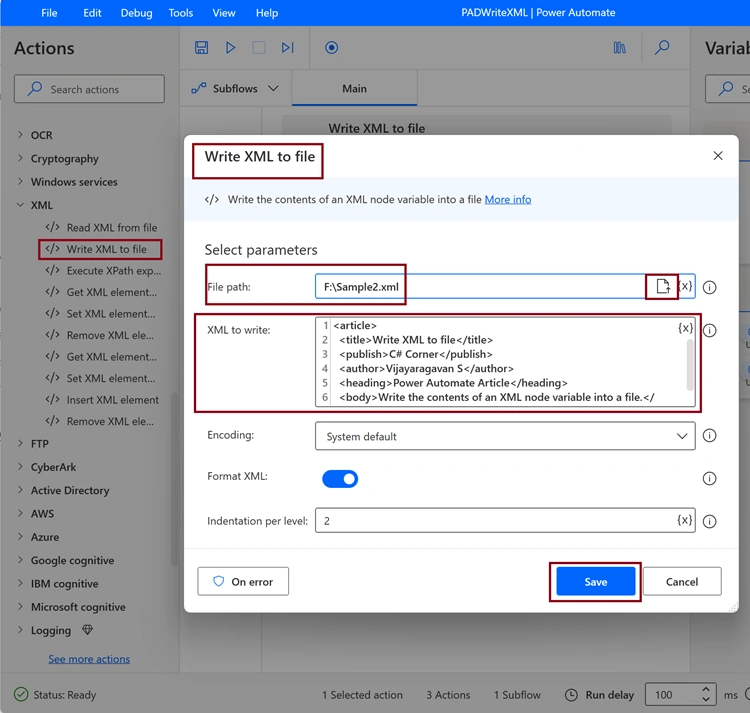
Task: Click See more actions link
Action: click(x=89, y=659)
